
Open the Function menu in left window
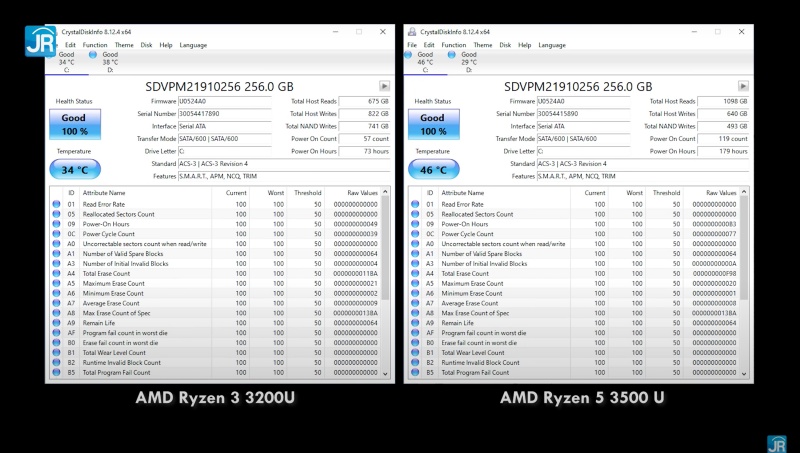click(95, 45)
